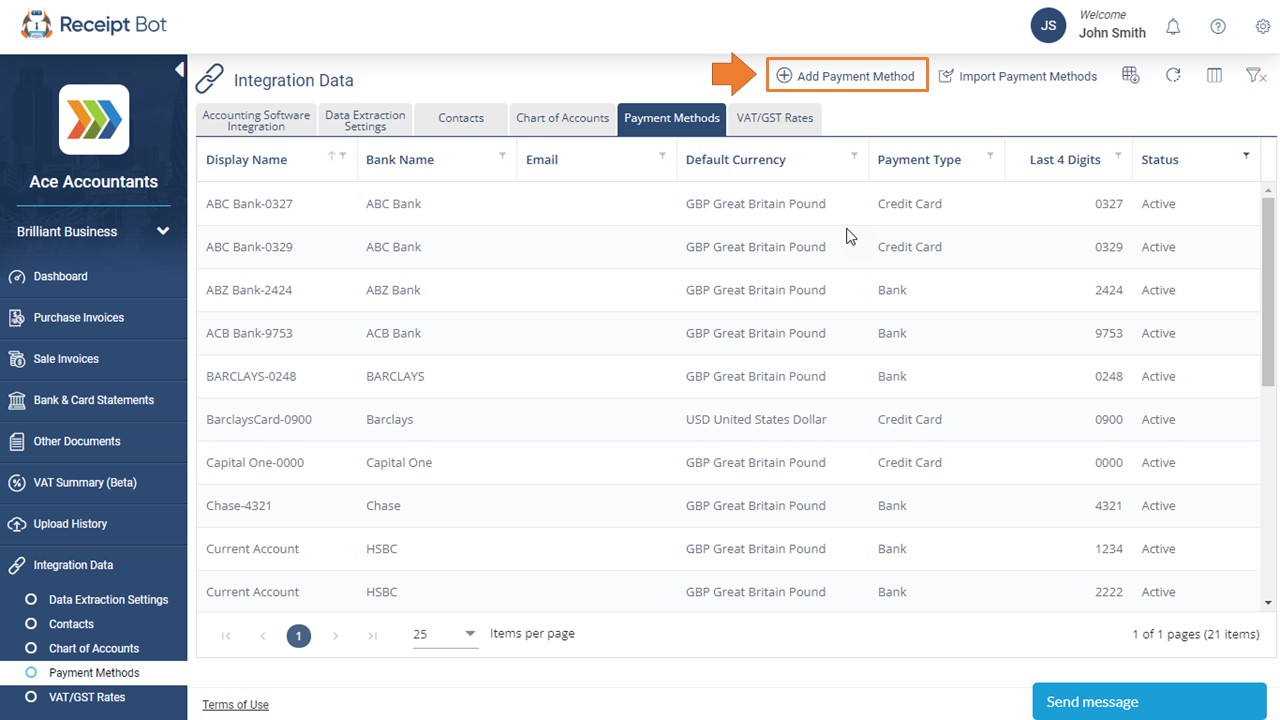Viewport: 1280px width, 720px height.
Task: Click the Send message button
Action: point(1149,702)
